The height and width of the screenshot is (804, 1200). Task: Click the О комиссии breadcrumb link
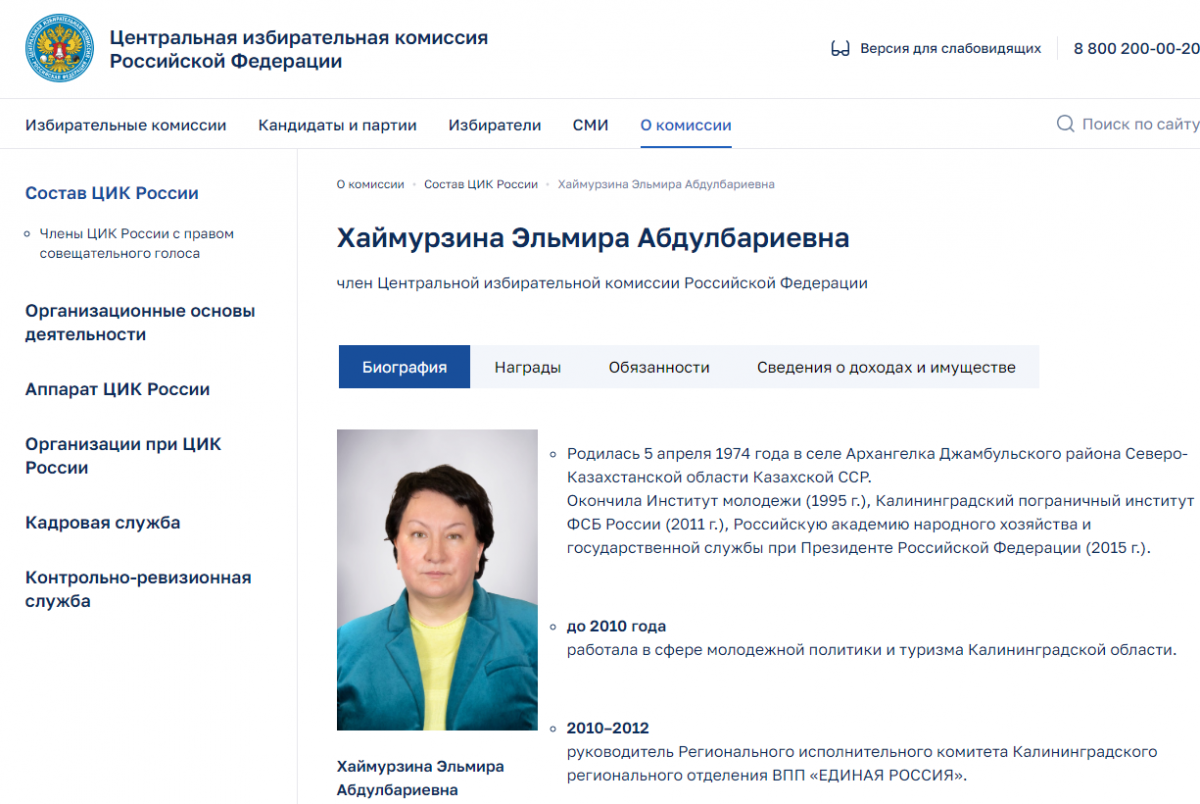tap(370, 184)
